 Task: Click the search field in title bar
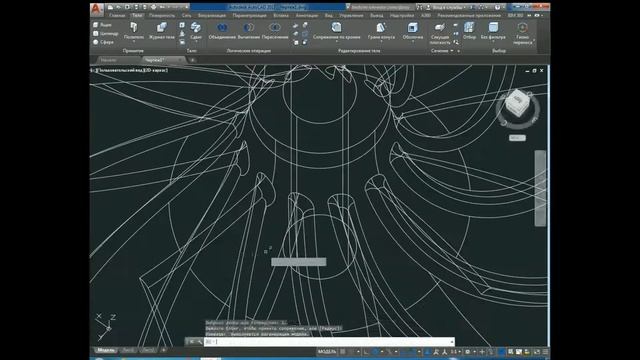click(381, 7)
